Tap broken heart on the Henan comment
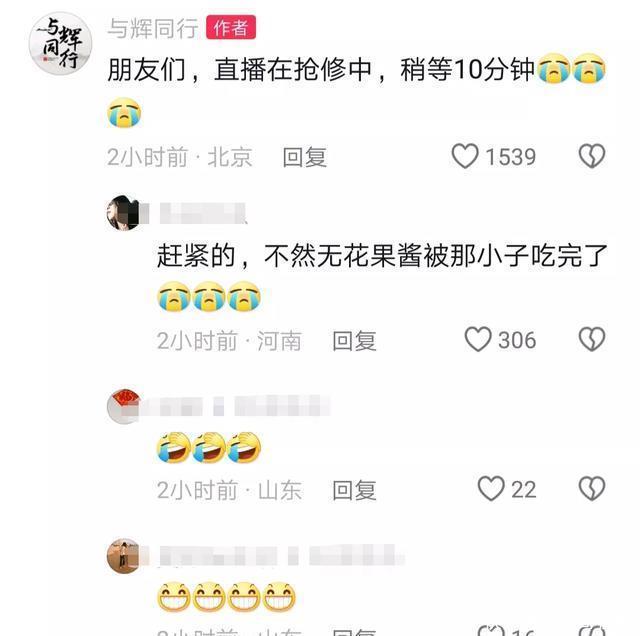This screenshot has height=636, width=640. pos(592,339)
